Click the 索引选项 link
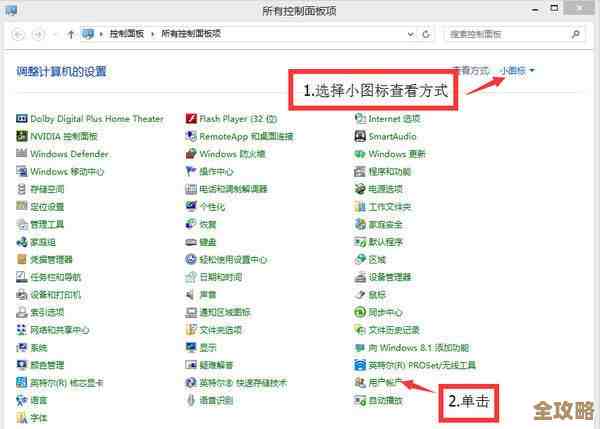Image resolution: width=600 pixels, height=429 pixels. pyautogui.click(x=47, y=312)
